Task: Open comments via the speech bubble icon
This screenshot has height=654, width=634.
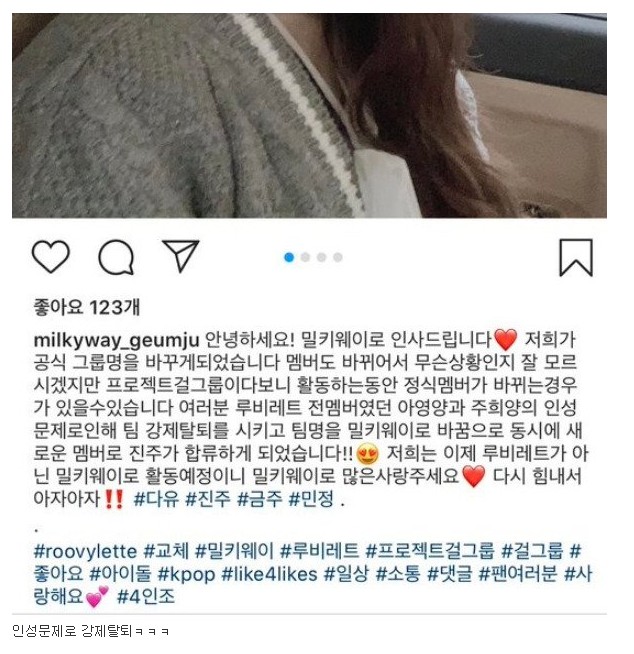Action: pyautogui.click(x=116, y=257)
